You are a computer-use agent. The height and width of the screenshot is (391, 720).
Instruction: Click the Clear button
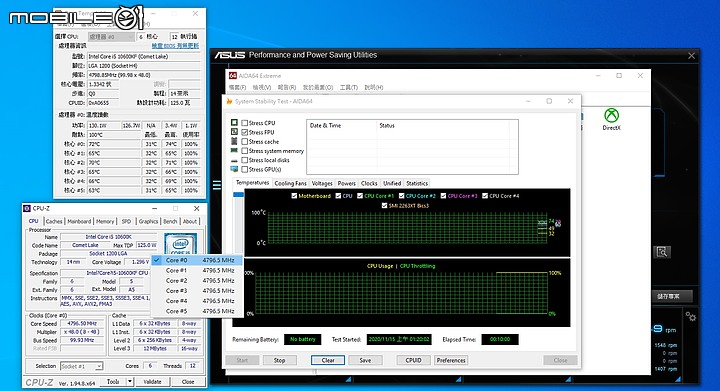pos(328,360)
